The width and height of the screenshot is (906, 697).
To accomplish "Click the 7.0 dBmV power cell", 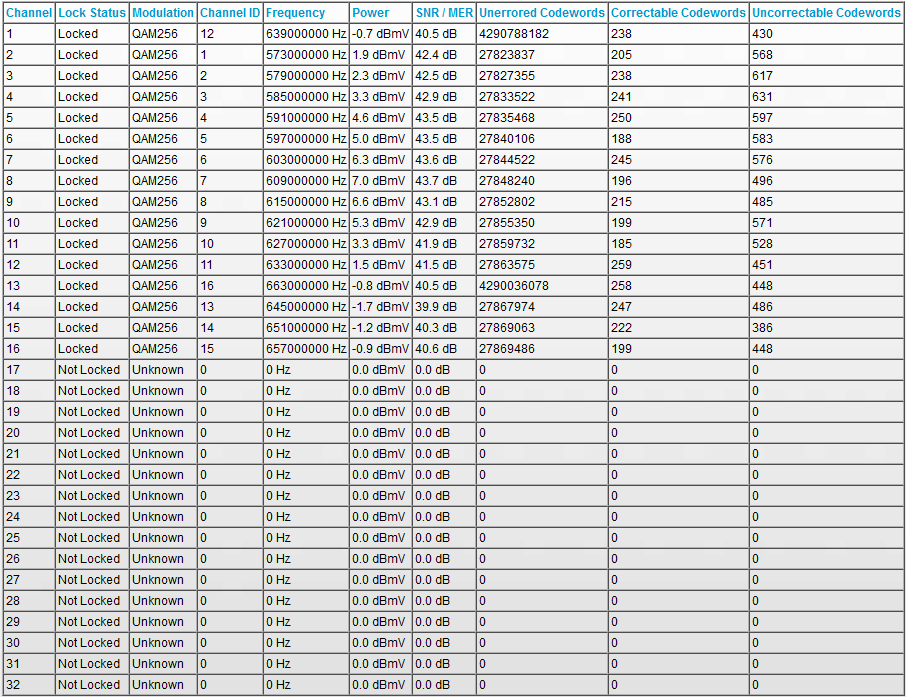I will [x=378, y=181].
